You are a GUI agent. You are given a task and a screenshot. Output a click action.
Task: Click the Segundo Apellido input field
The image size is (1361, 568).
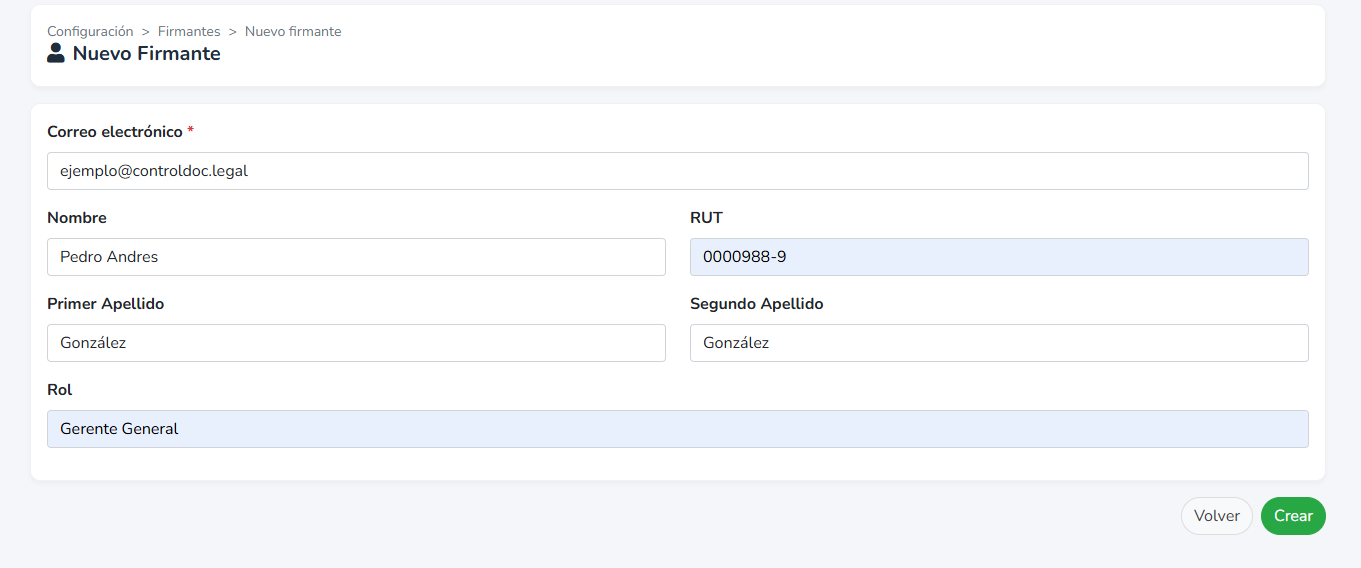[999, 343]
